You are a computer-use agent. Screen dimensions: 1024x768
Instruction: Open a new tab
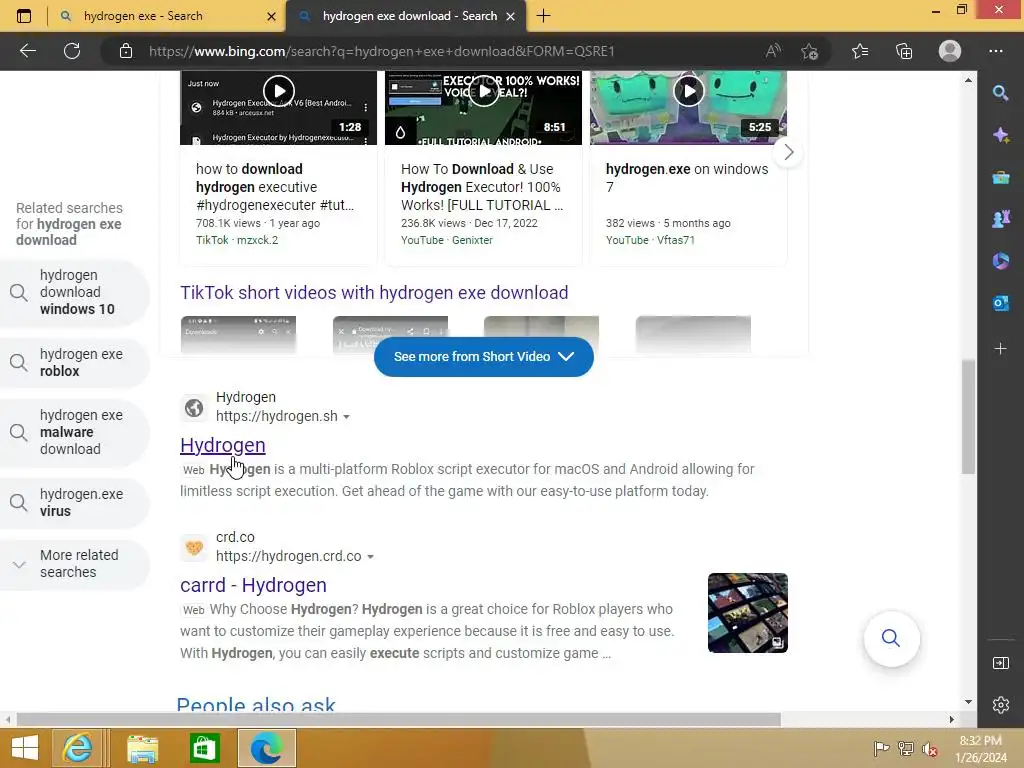pyautogui.click(x=543, y=16)
